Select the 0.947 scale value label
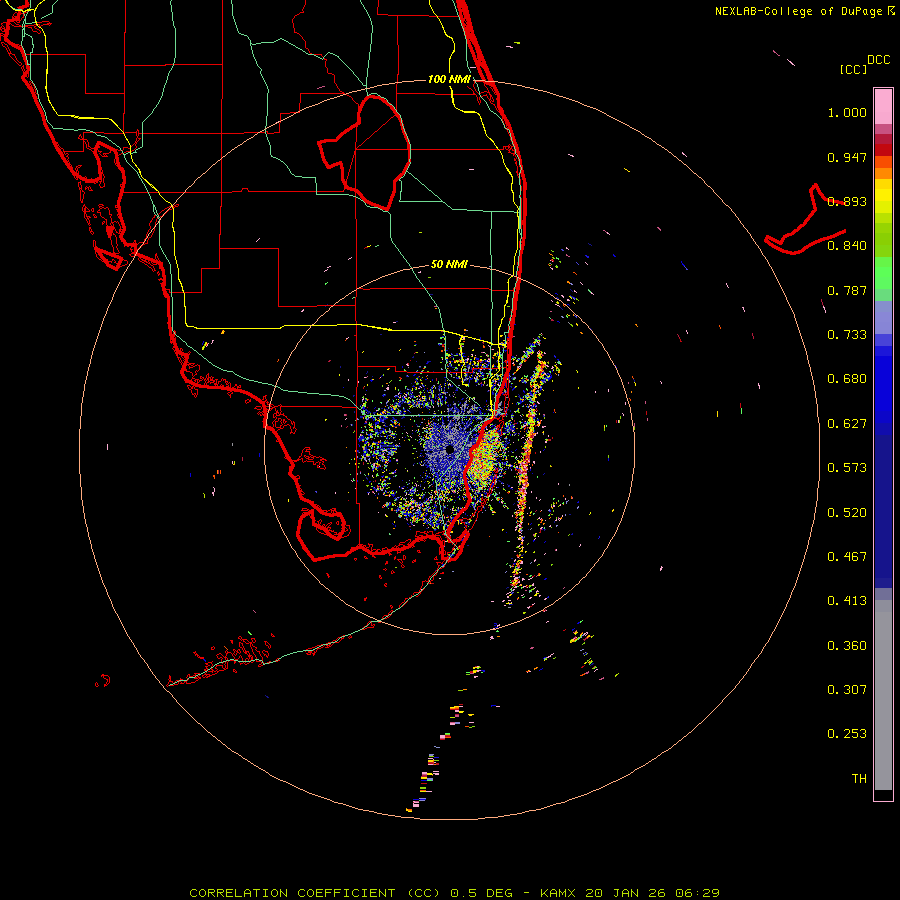Screen dimensions: 900x900 847,157
